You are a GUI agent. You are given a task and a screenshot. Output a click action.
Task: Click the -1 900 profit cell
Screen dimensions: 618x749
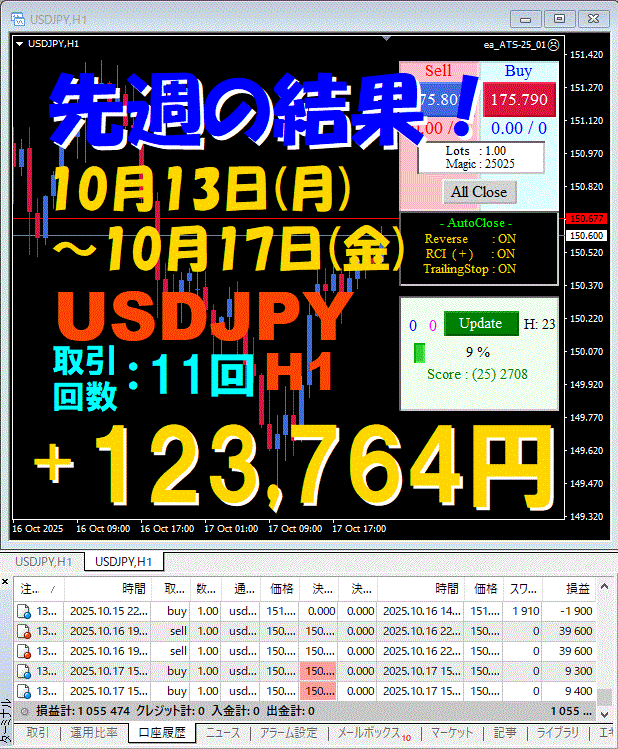tap(569, 611)
